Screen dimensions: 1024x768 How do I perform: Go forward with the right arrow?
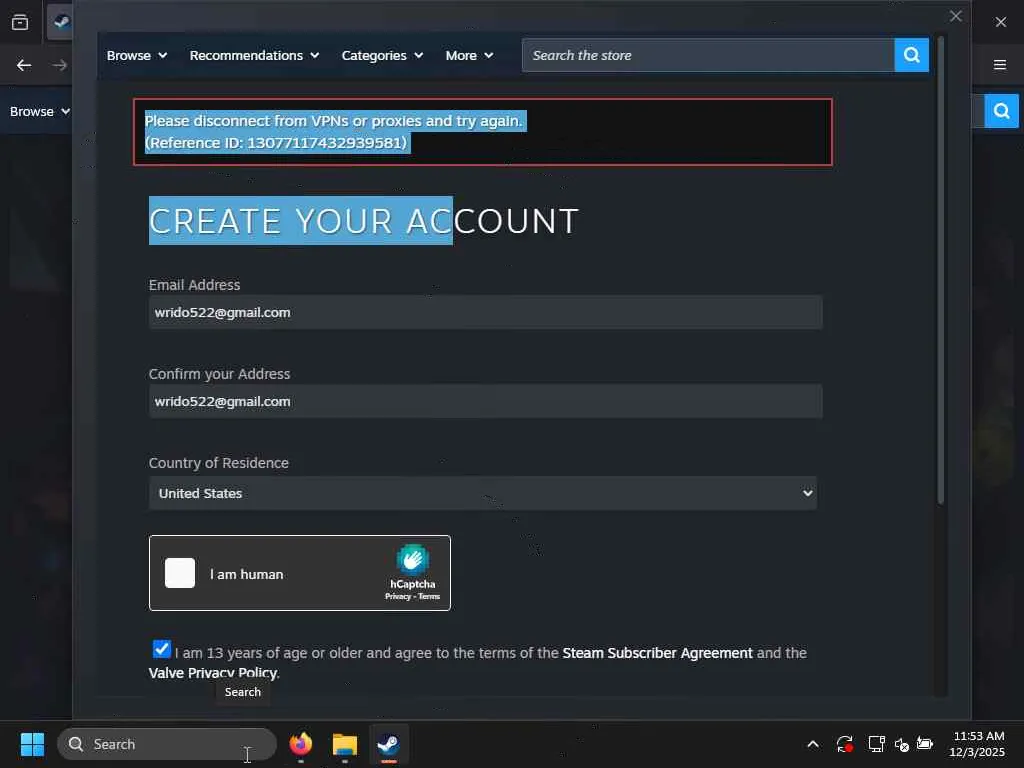click(59, 65)
